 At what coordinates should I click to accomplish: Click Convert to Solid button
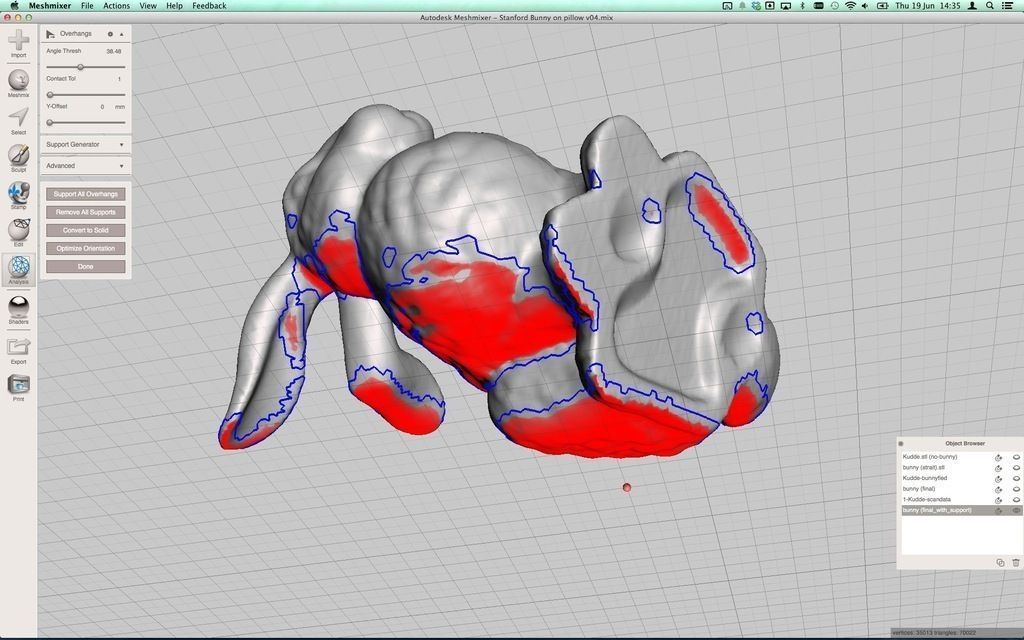click(x=86, y=231)
